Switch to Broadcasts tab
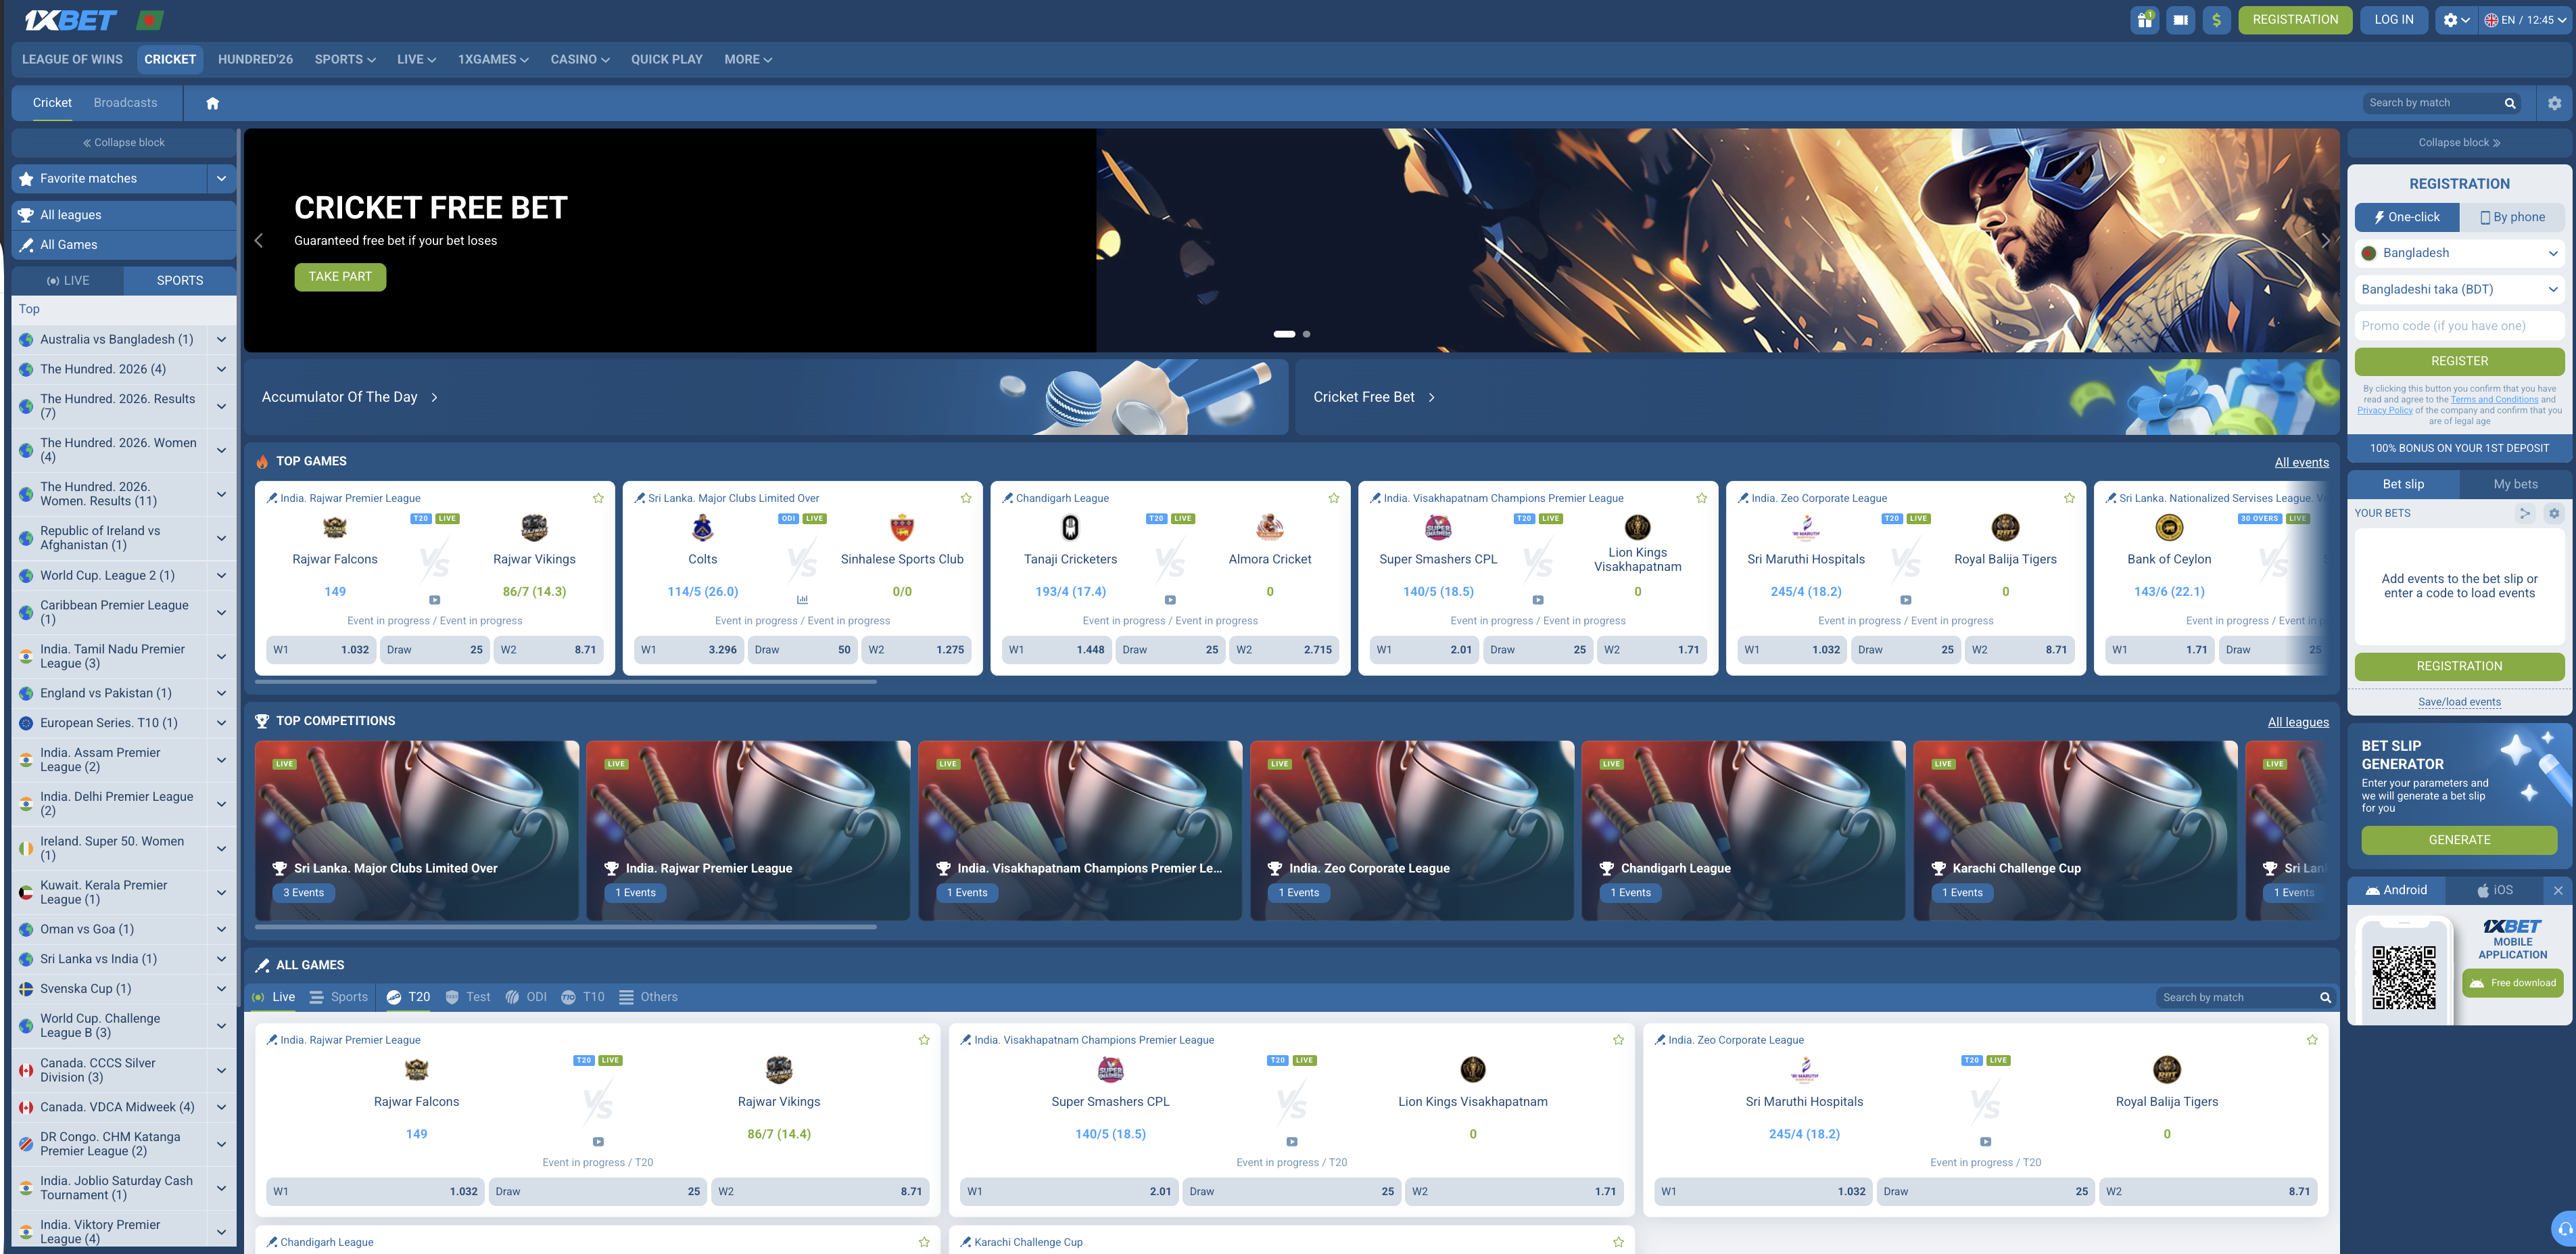 pyautogui.click(x=125, y=102)
